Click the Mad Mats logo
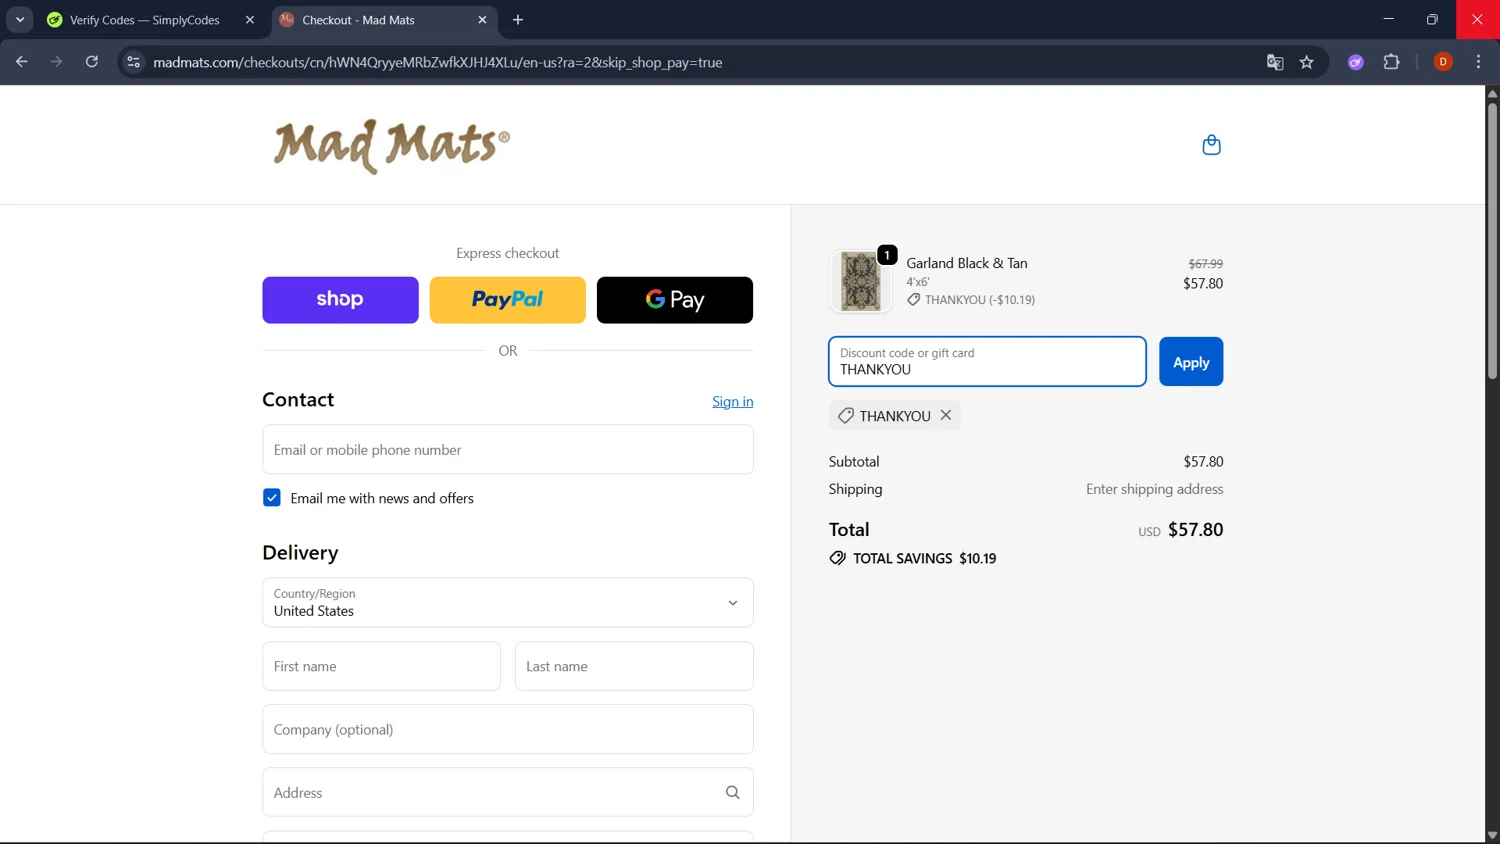Screen dimensions: 1500x844 [x=391, y=146]
